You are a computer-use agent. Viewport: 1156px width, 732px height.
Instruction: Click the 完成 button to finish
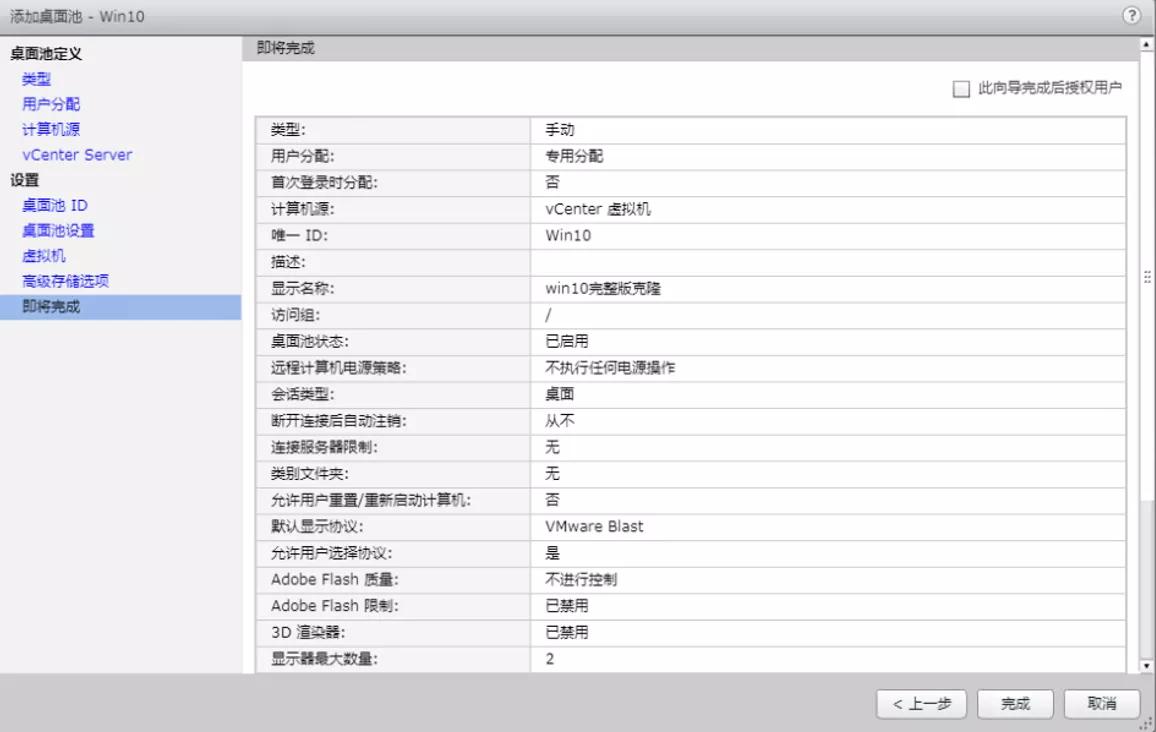pyautogui.click(x=1015, y=703)
